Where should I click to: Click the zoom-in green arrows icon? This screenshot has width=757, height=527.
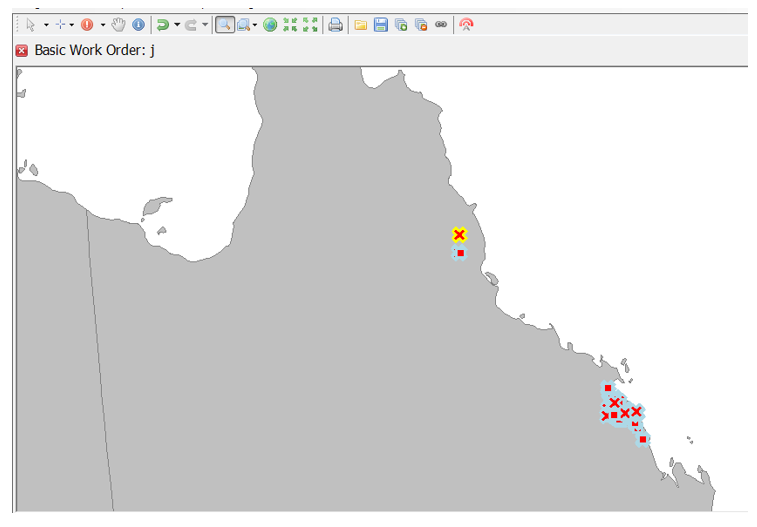[x=290, y=25]
